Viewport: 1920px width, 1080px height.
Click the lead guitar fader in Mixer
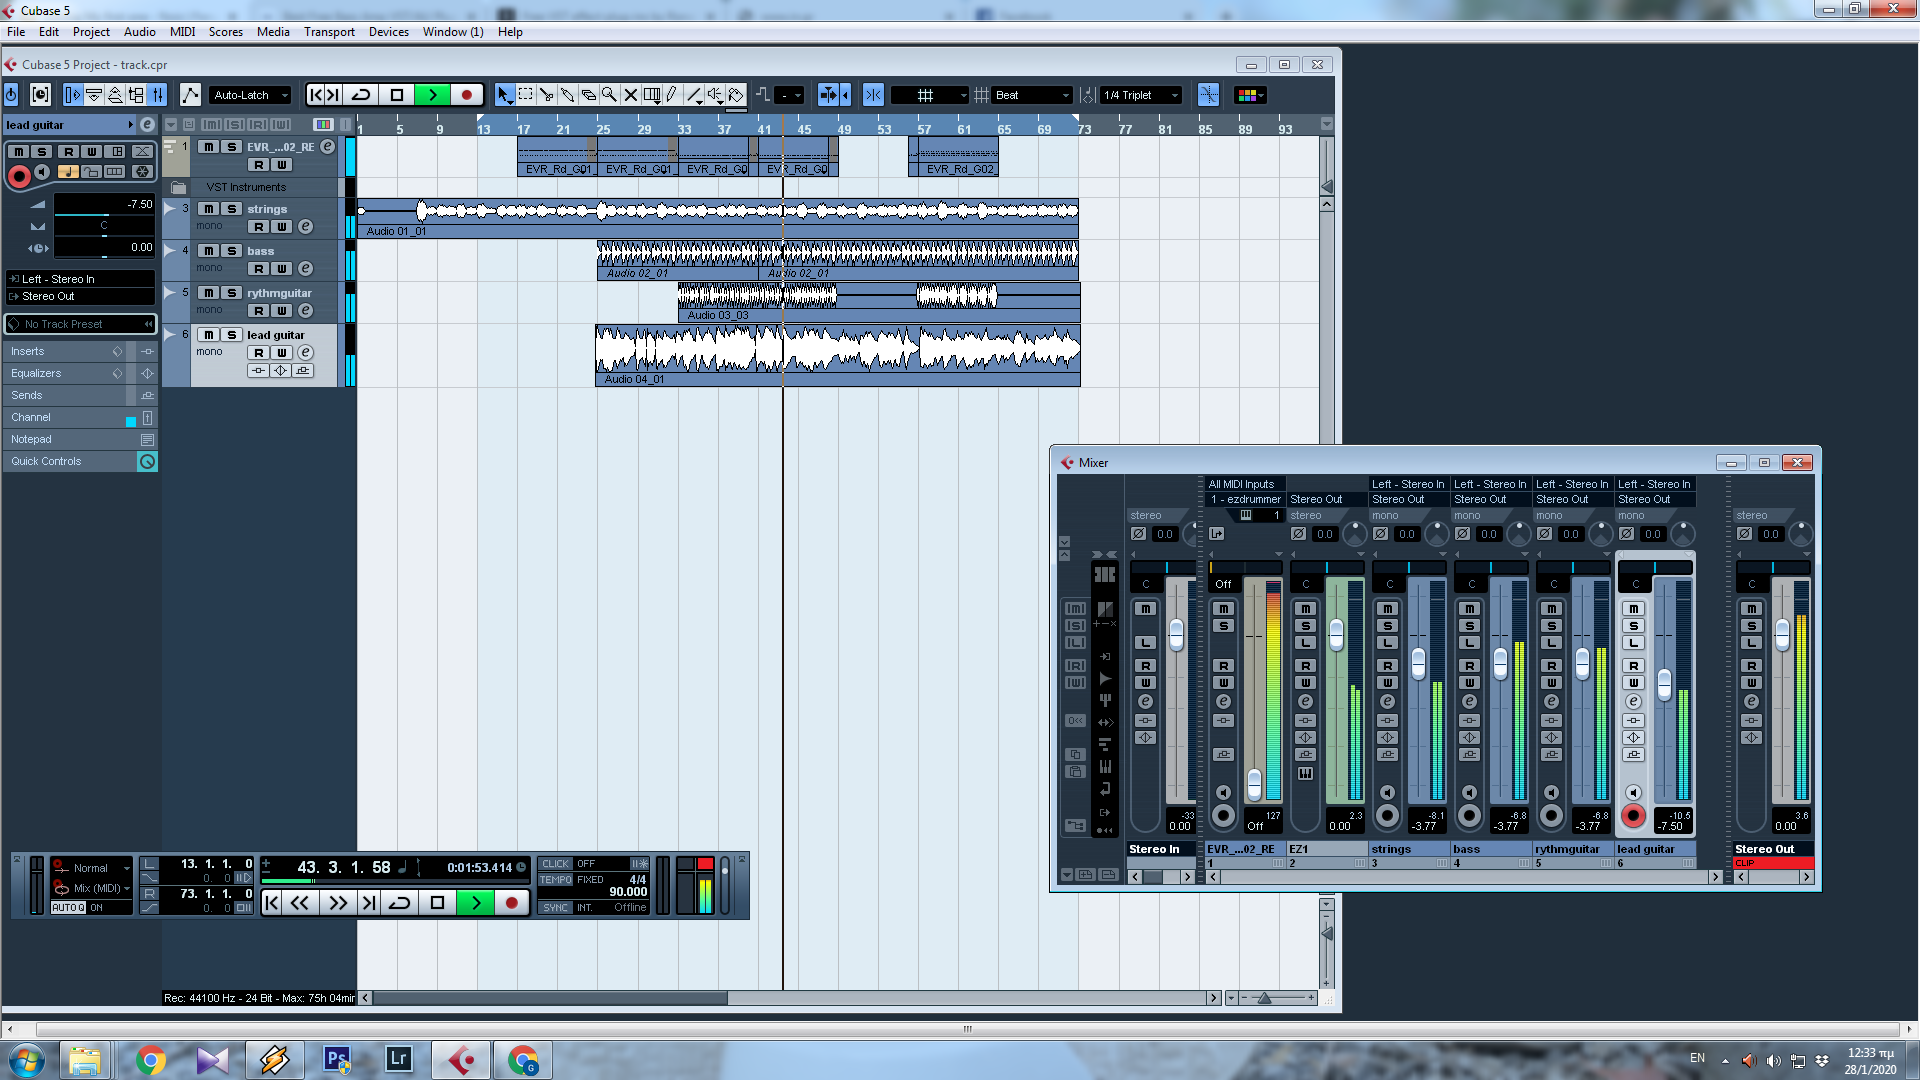[x=1664, y=684]
